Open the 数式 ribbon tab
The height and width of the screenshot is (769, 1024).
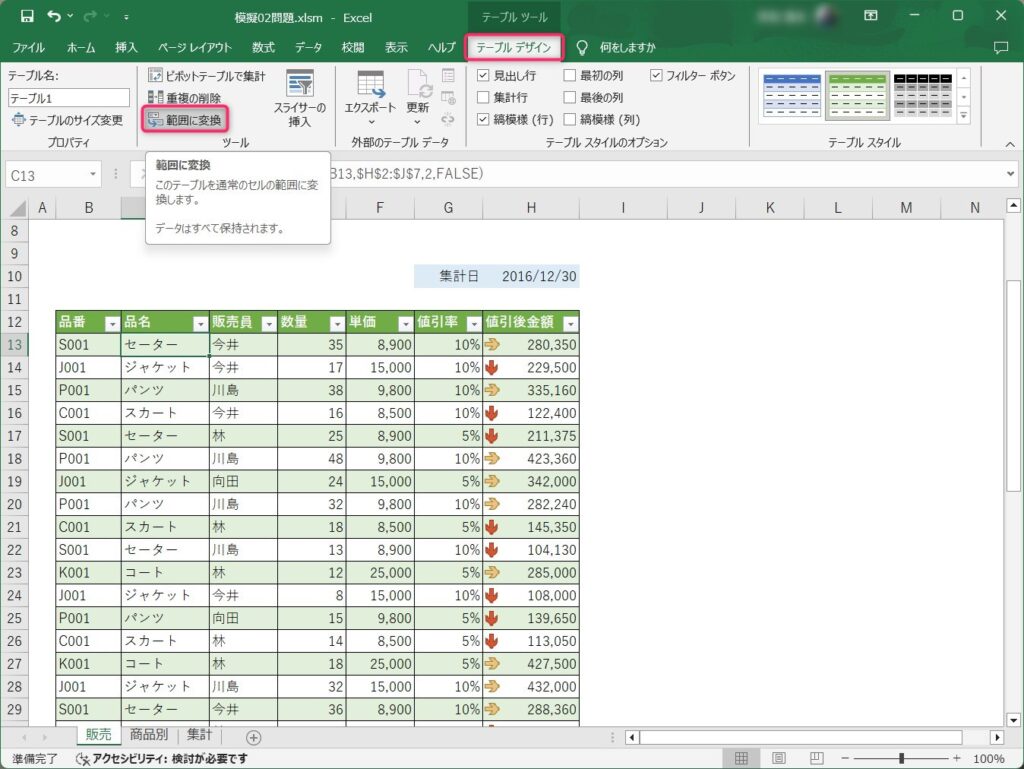(x=263, y=47)
